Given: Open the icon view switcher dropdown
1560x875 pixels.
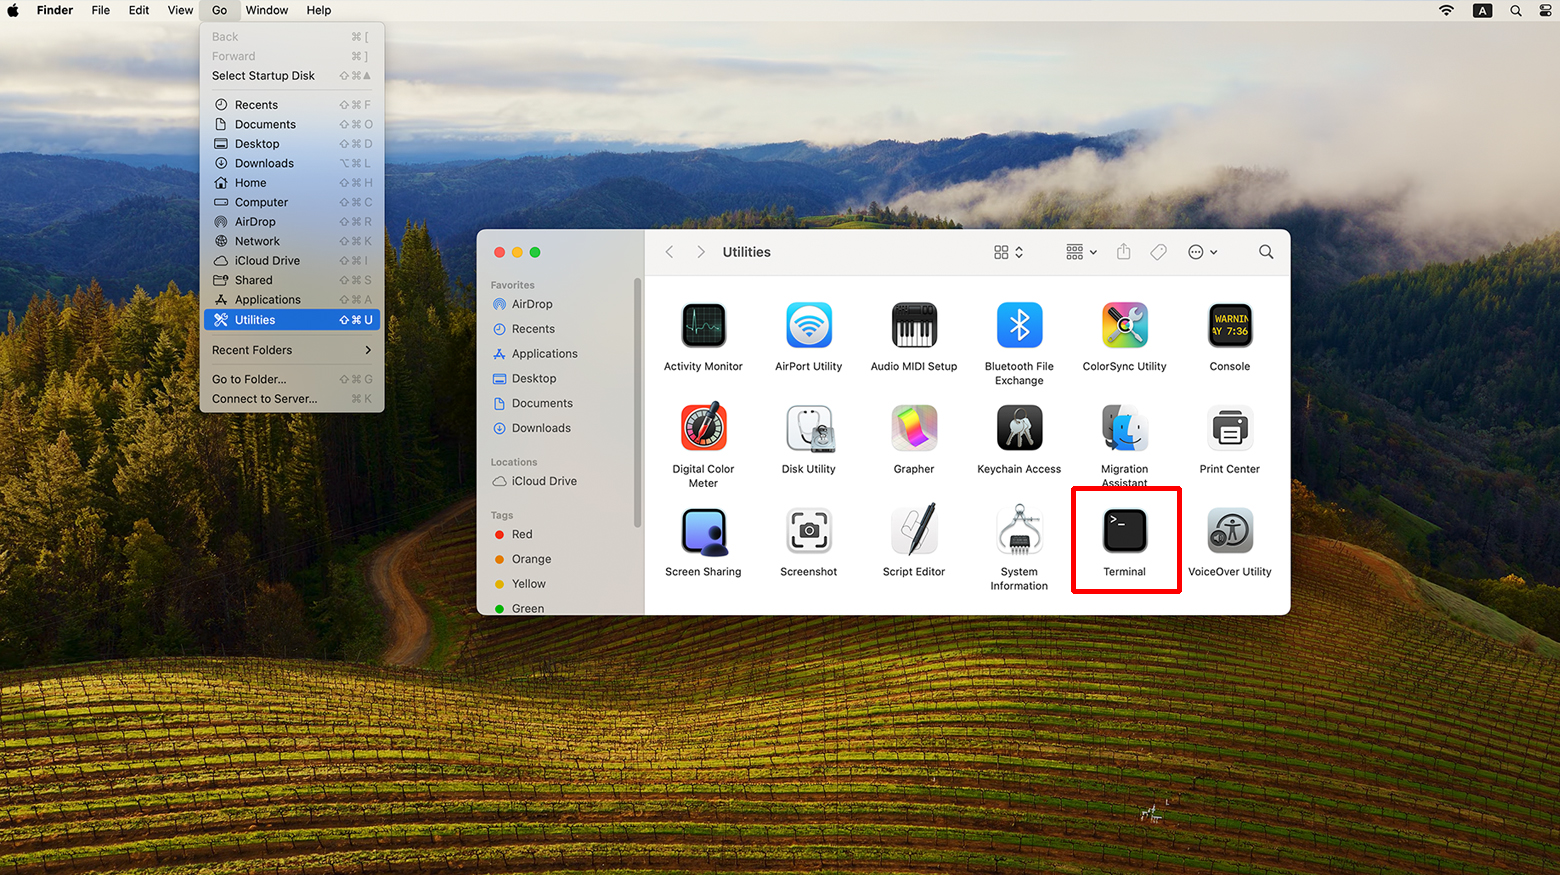Looking at the screenshot, I should click(x=1008, y=252).
